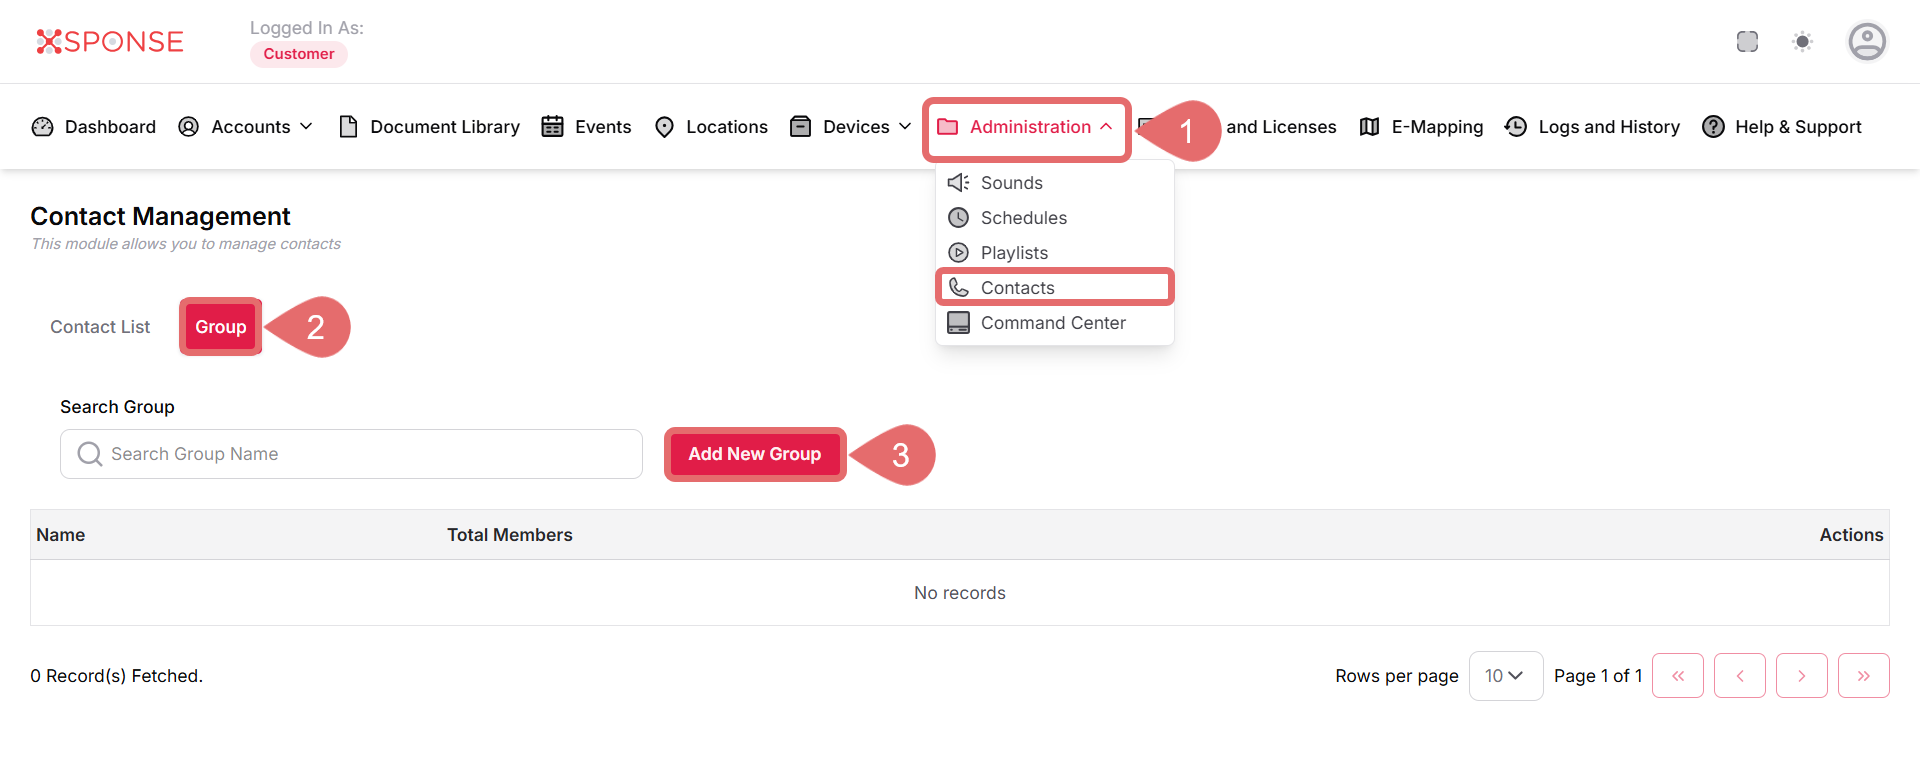Screen dimensions: 1920x768
Task: Open the Dashboard page
Action: tap(94, 127)
